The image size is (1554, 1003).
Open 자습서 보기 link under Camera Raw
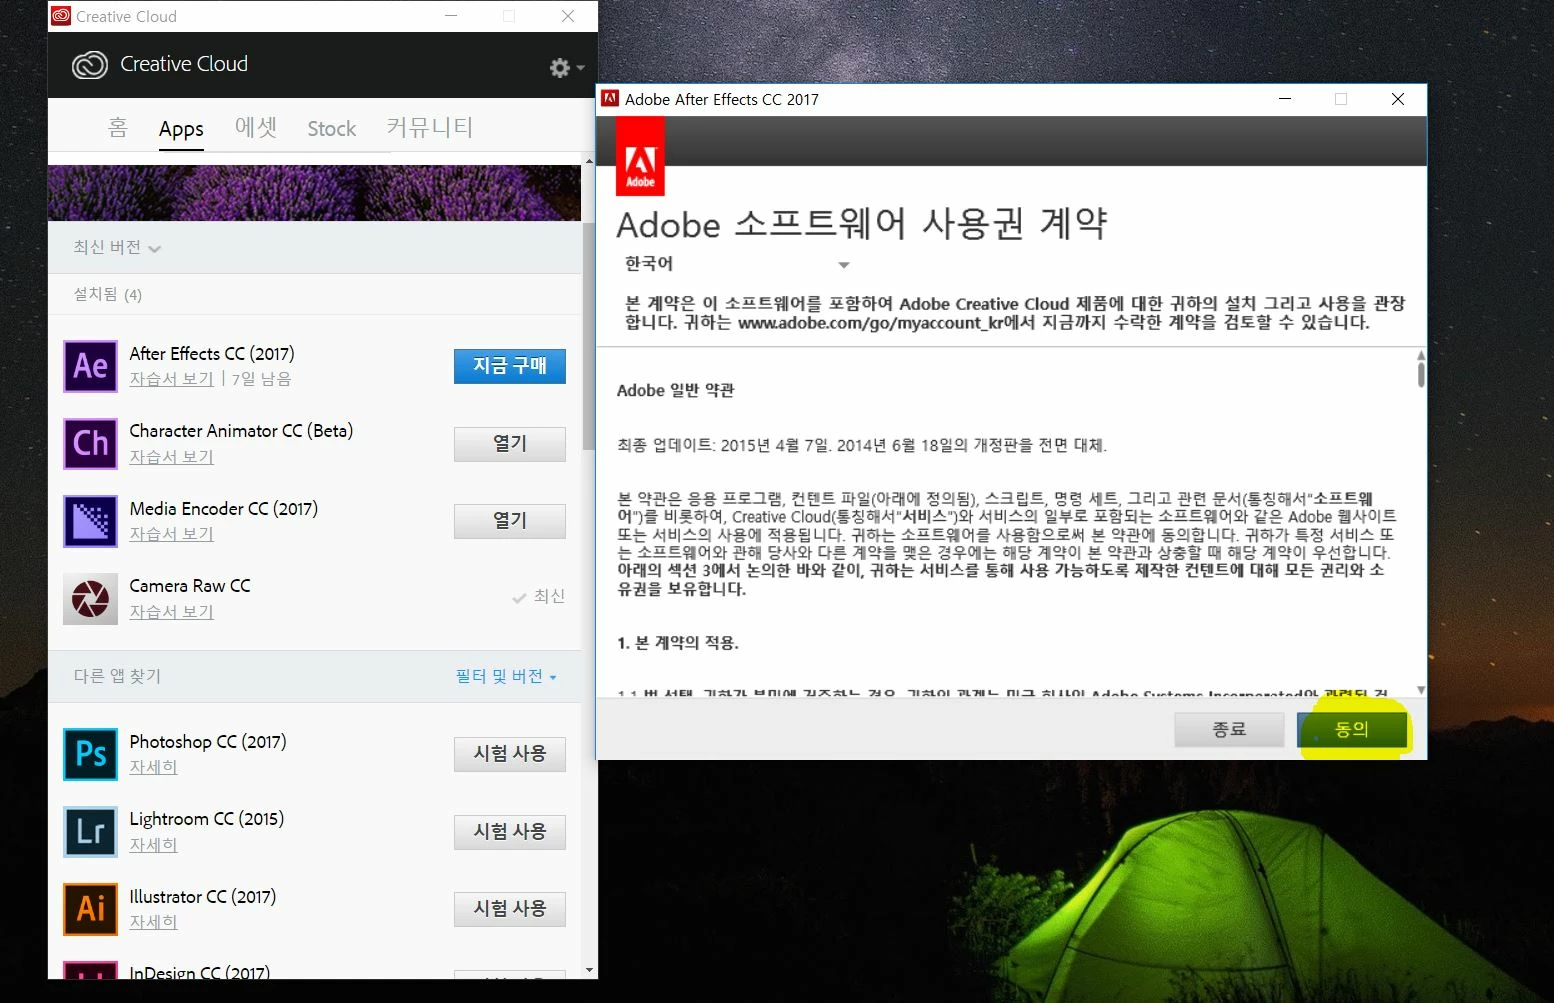click(171, 612)
